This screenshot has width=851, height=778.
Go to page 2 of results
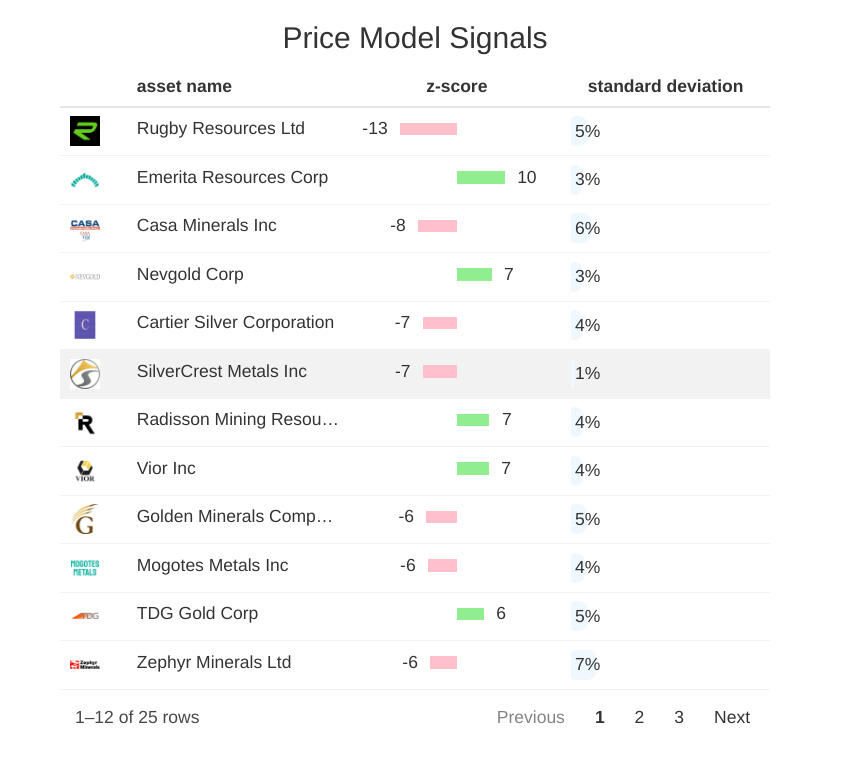(x=639, y=717)
